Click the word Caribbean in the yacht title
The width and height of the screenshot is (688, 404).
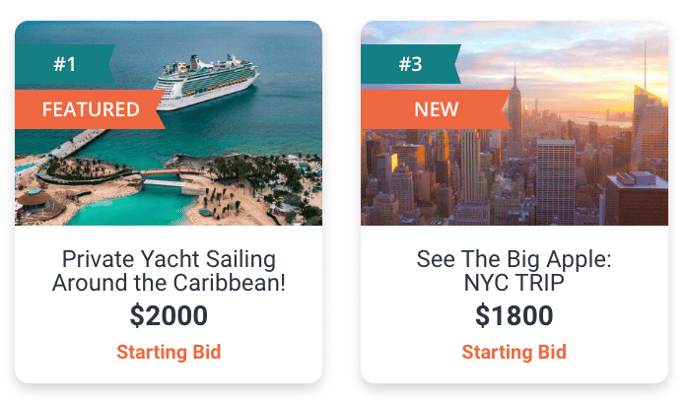(231, 283)
